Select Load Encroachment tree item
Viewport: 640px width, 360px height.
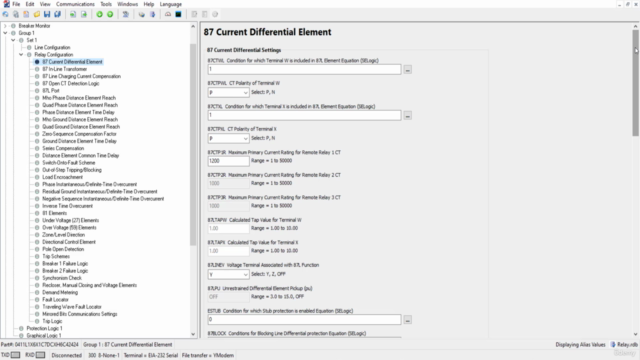click(62, 177)
